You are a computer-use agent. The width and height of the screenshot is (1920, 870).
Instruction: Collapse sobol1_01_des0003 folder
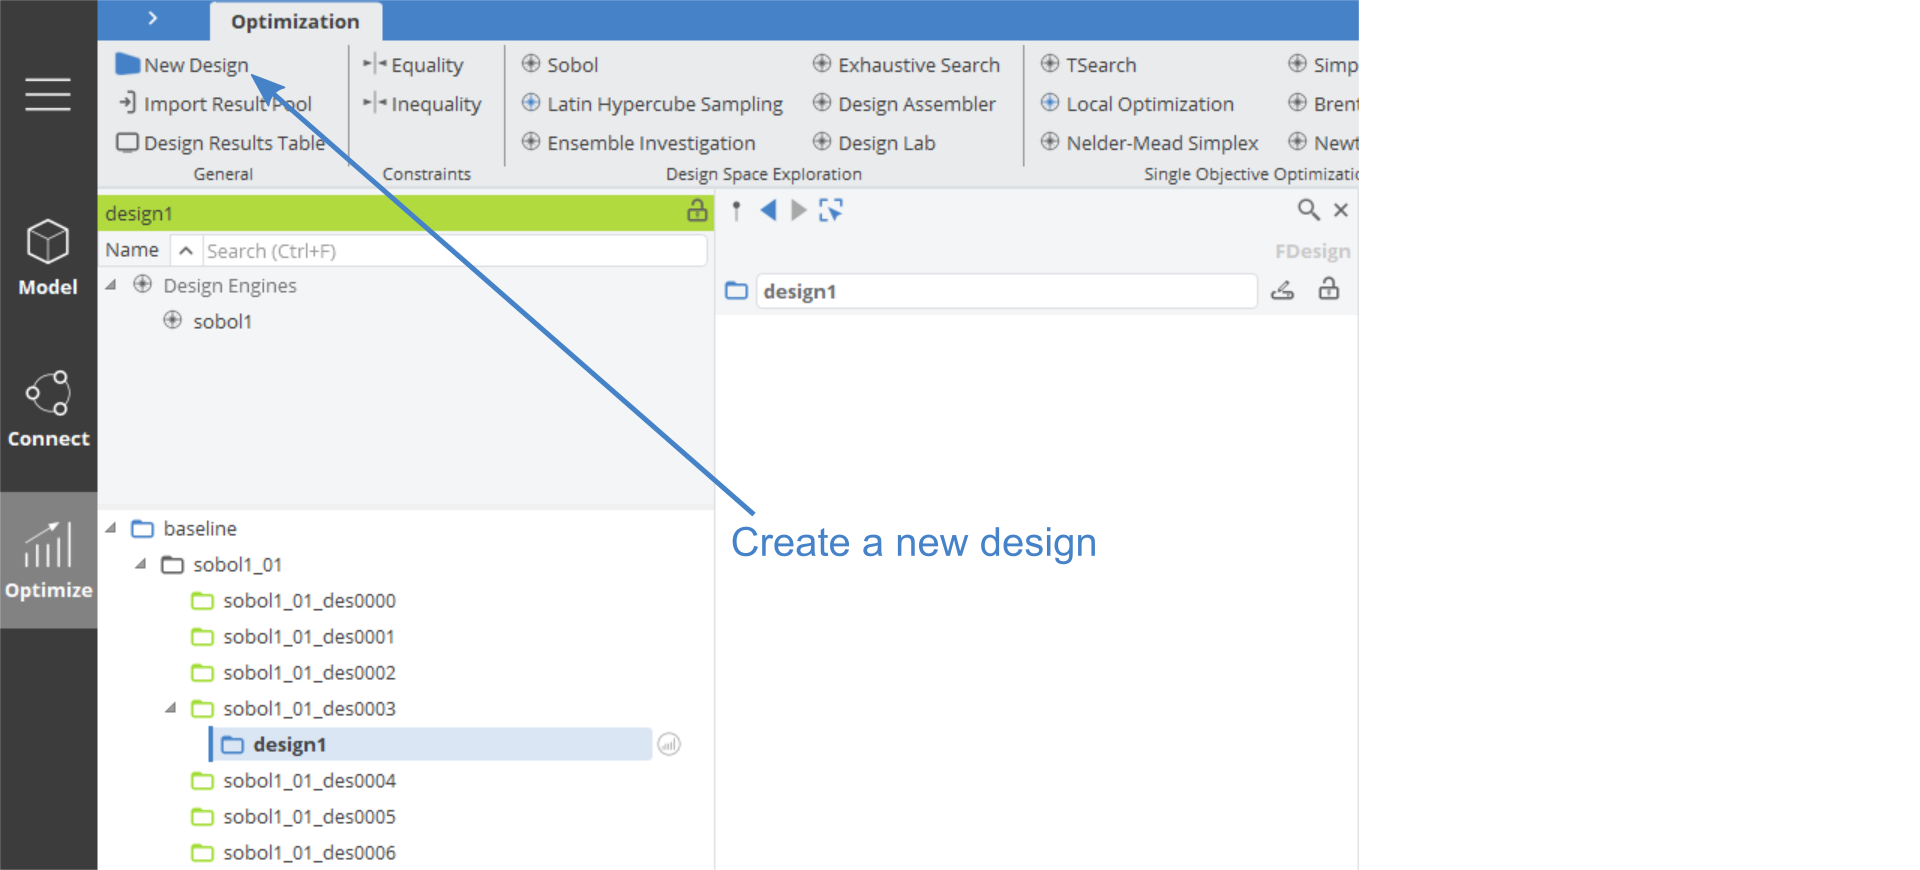pyautogui.click(x=171, y=707)
